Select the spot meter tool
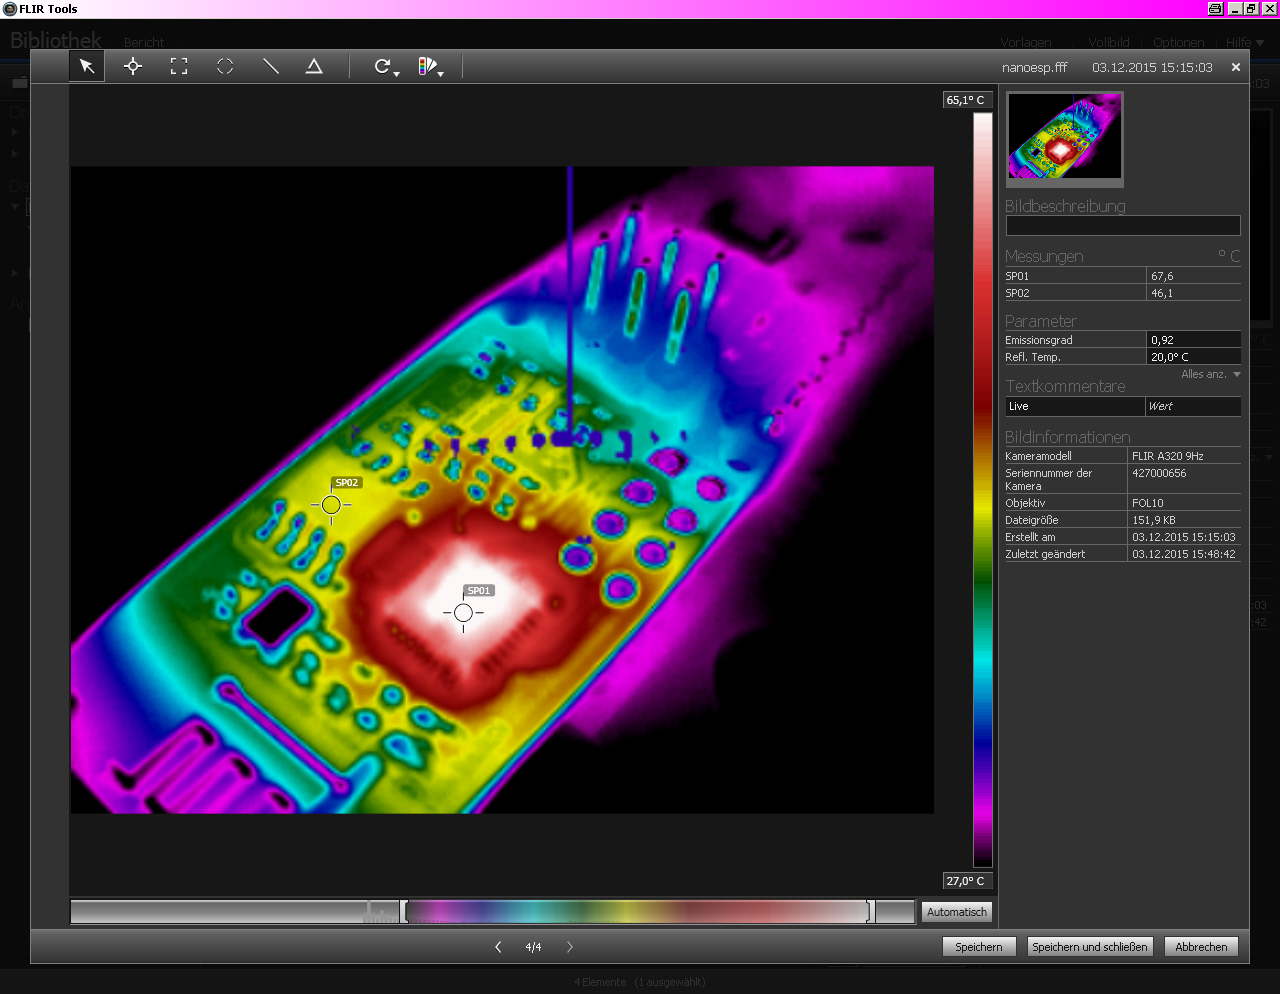 coord(133,66)
